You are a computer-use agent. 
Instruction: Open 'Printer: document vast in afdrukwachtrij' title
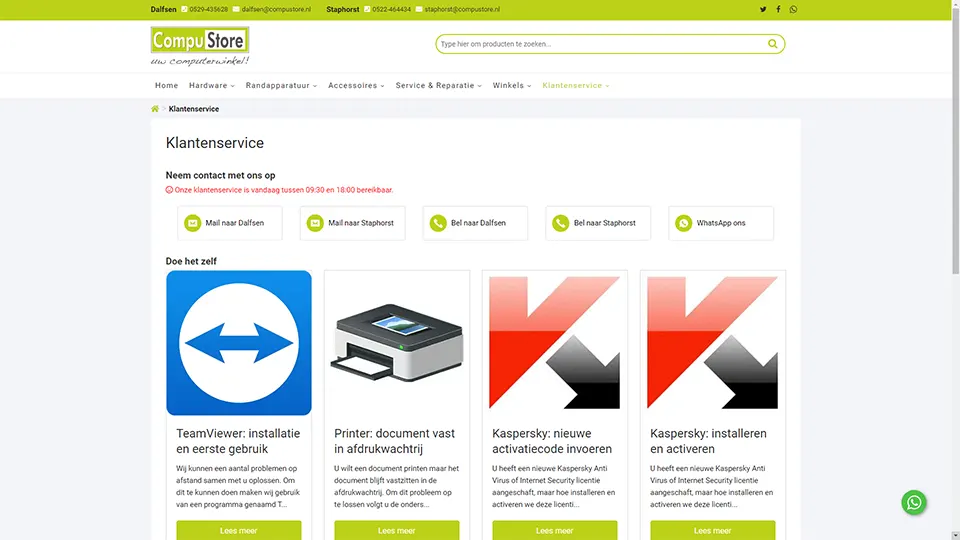394,441
